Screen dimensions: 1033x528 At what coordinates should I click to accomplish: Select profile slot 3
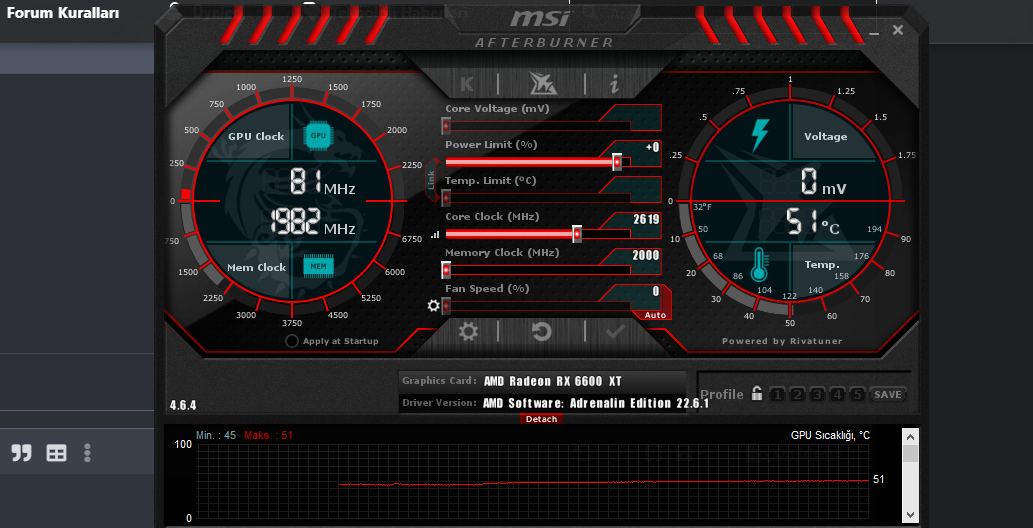[x=817, y=395]
